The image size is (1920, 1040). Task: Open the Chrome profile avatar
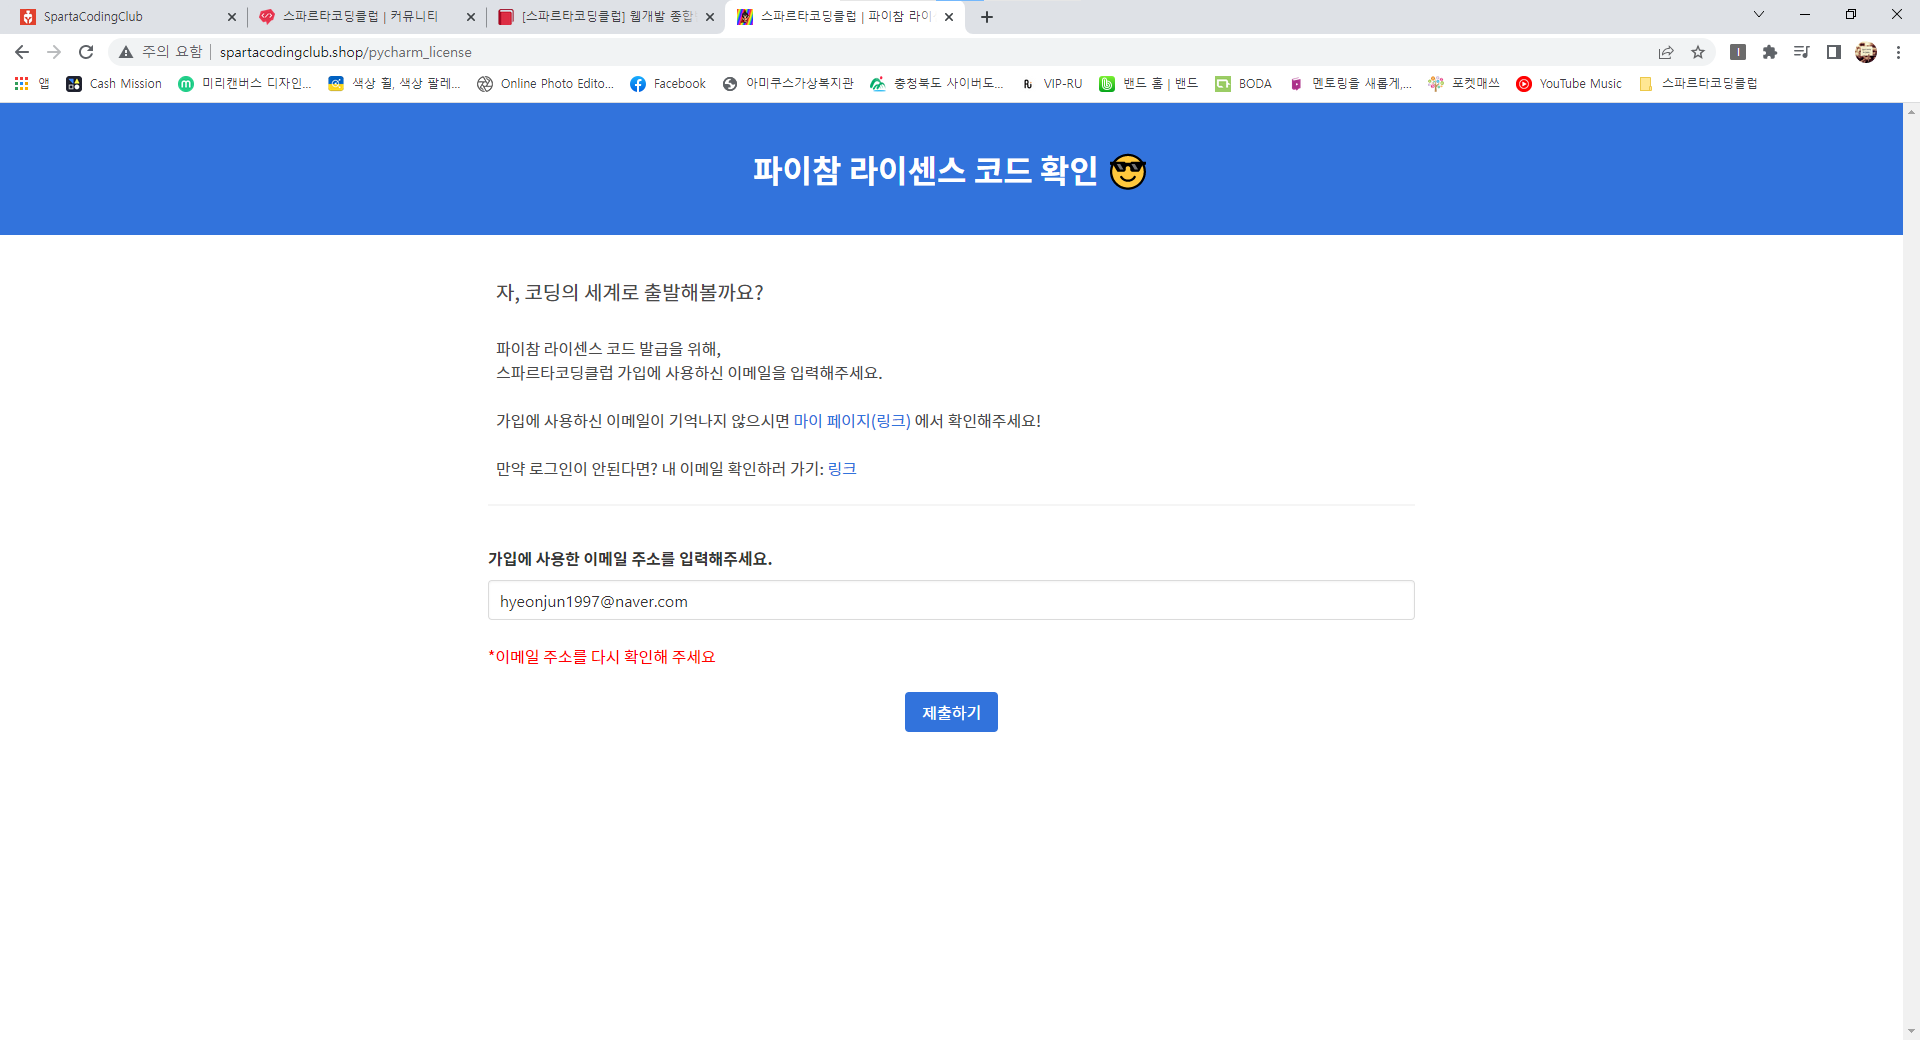pyautogui.click(x=1866, y=52)
